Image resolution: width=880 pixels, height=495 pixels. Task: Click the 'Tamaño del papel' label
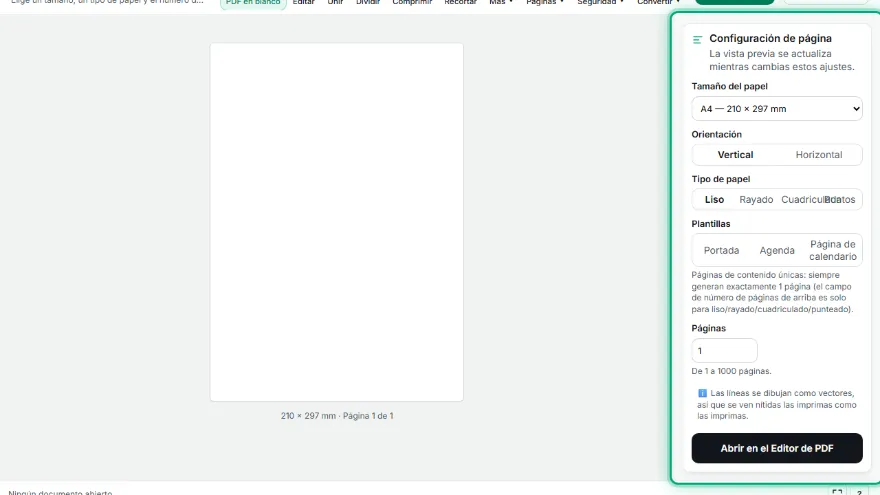[729, 86]
